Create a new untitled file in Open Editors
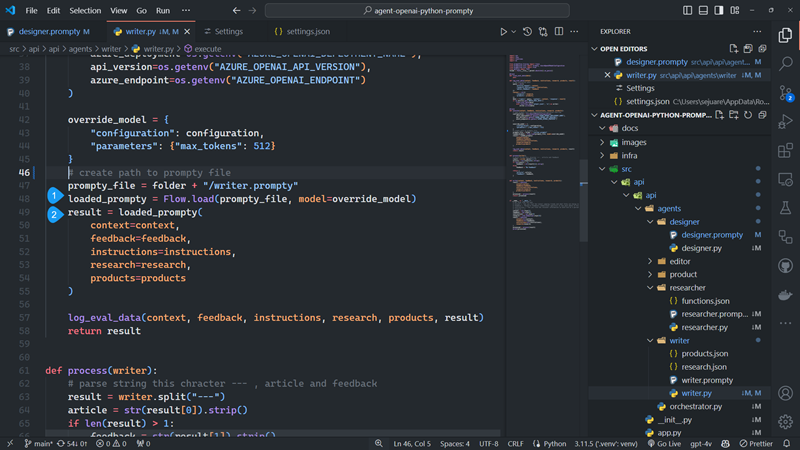Screen dimensions: 800x450 (734, 48)
